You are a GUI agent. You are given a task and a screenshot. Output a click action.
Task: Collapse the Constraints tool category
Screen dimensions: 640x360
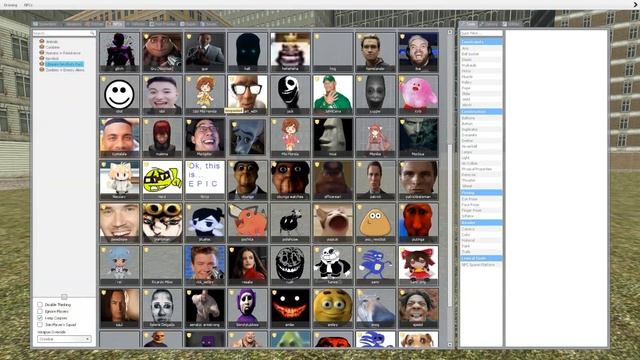[481, 42]
